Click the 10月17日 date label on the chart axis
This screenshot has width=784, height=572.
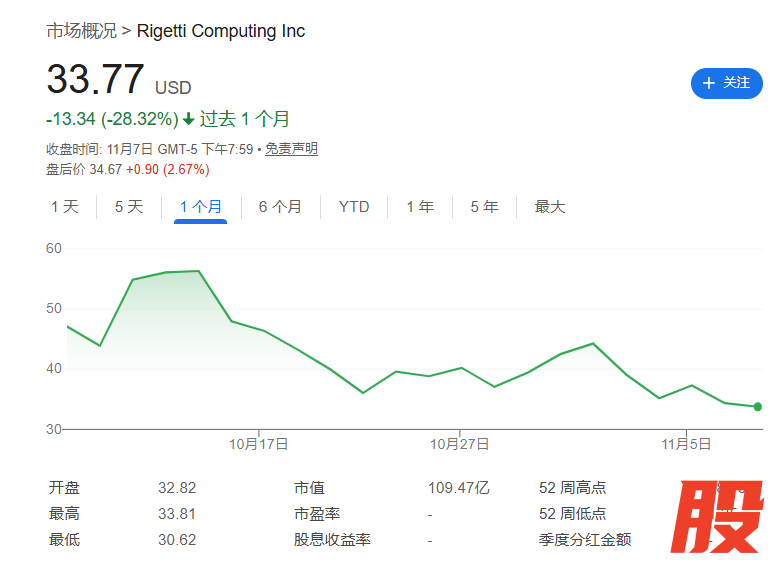tap(259, 443)
